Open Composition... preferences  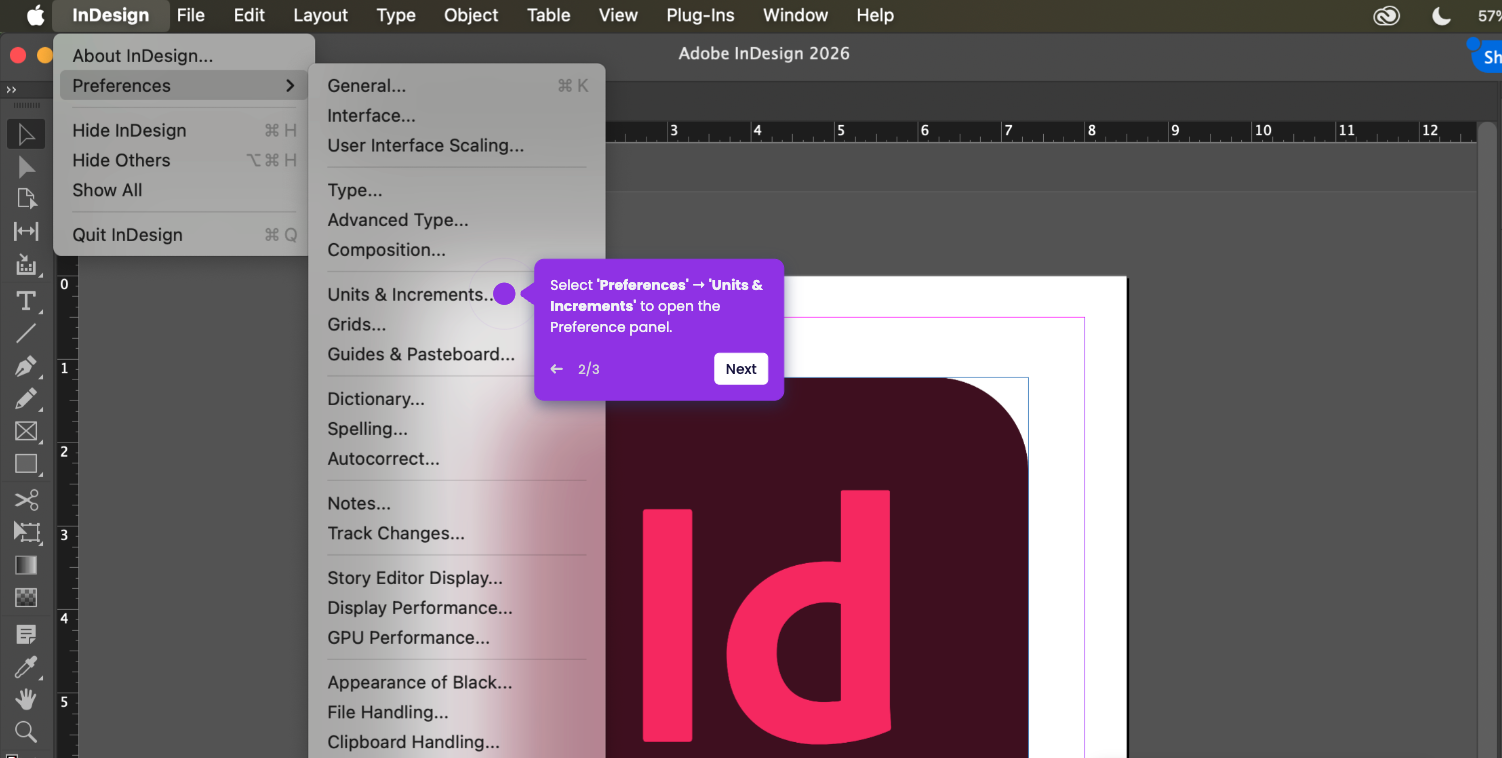click(x=457, y=250)
